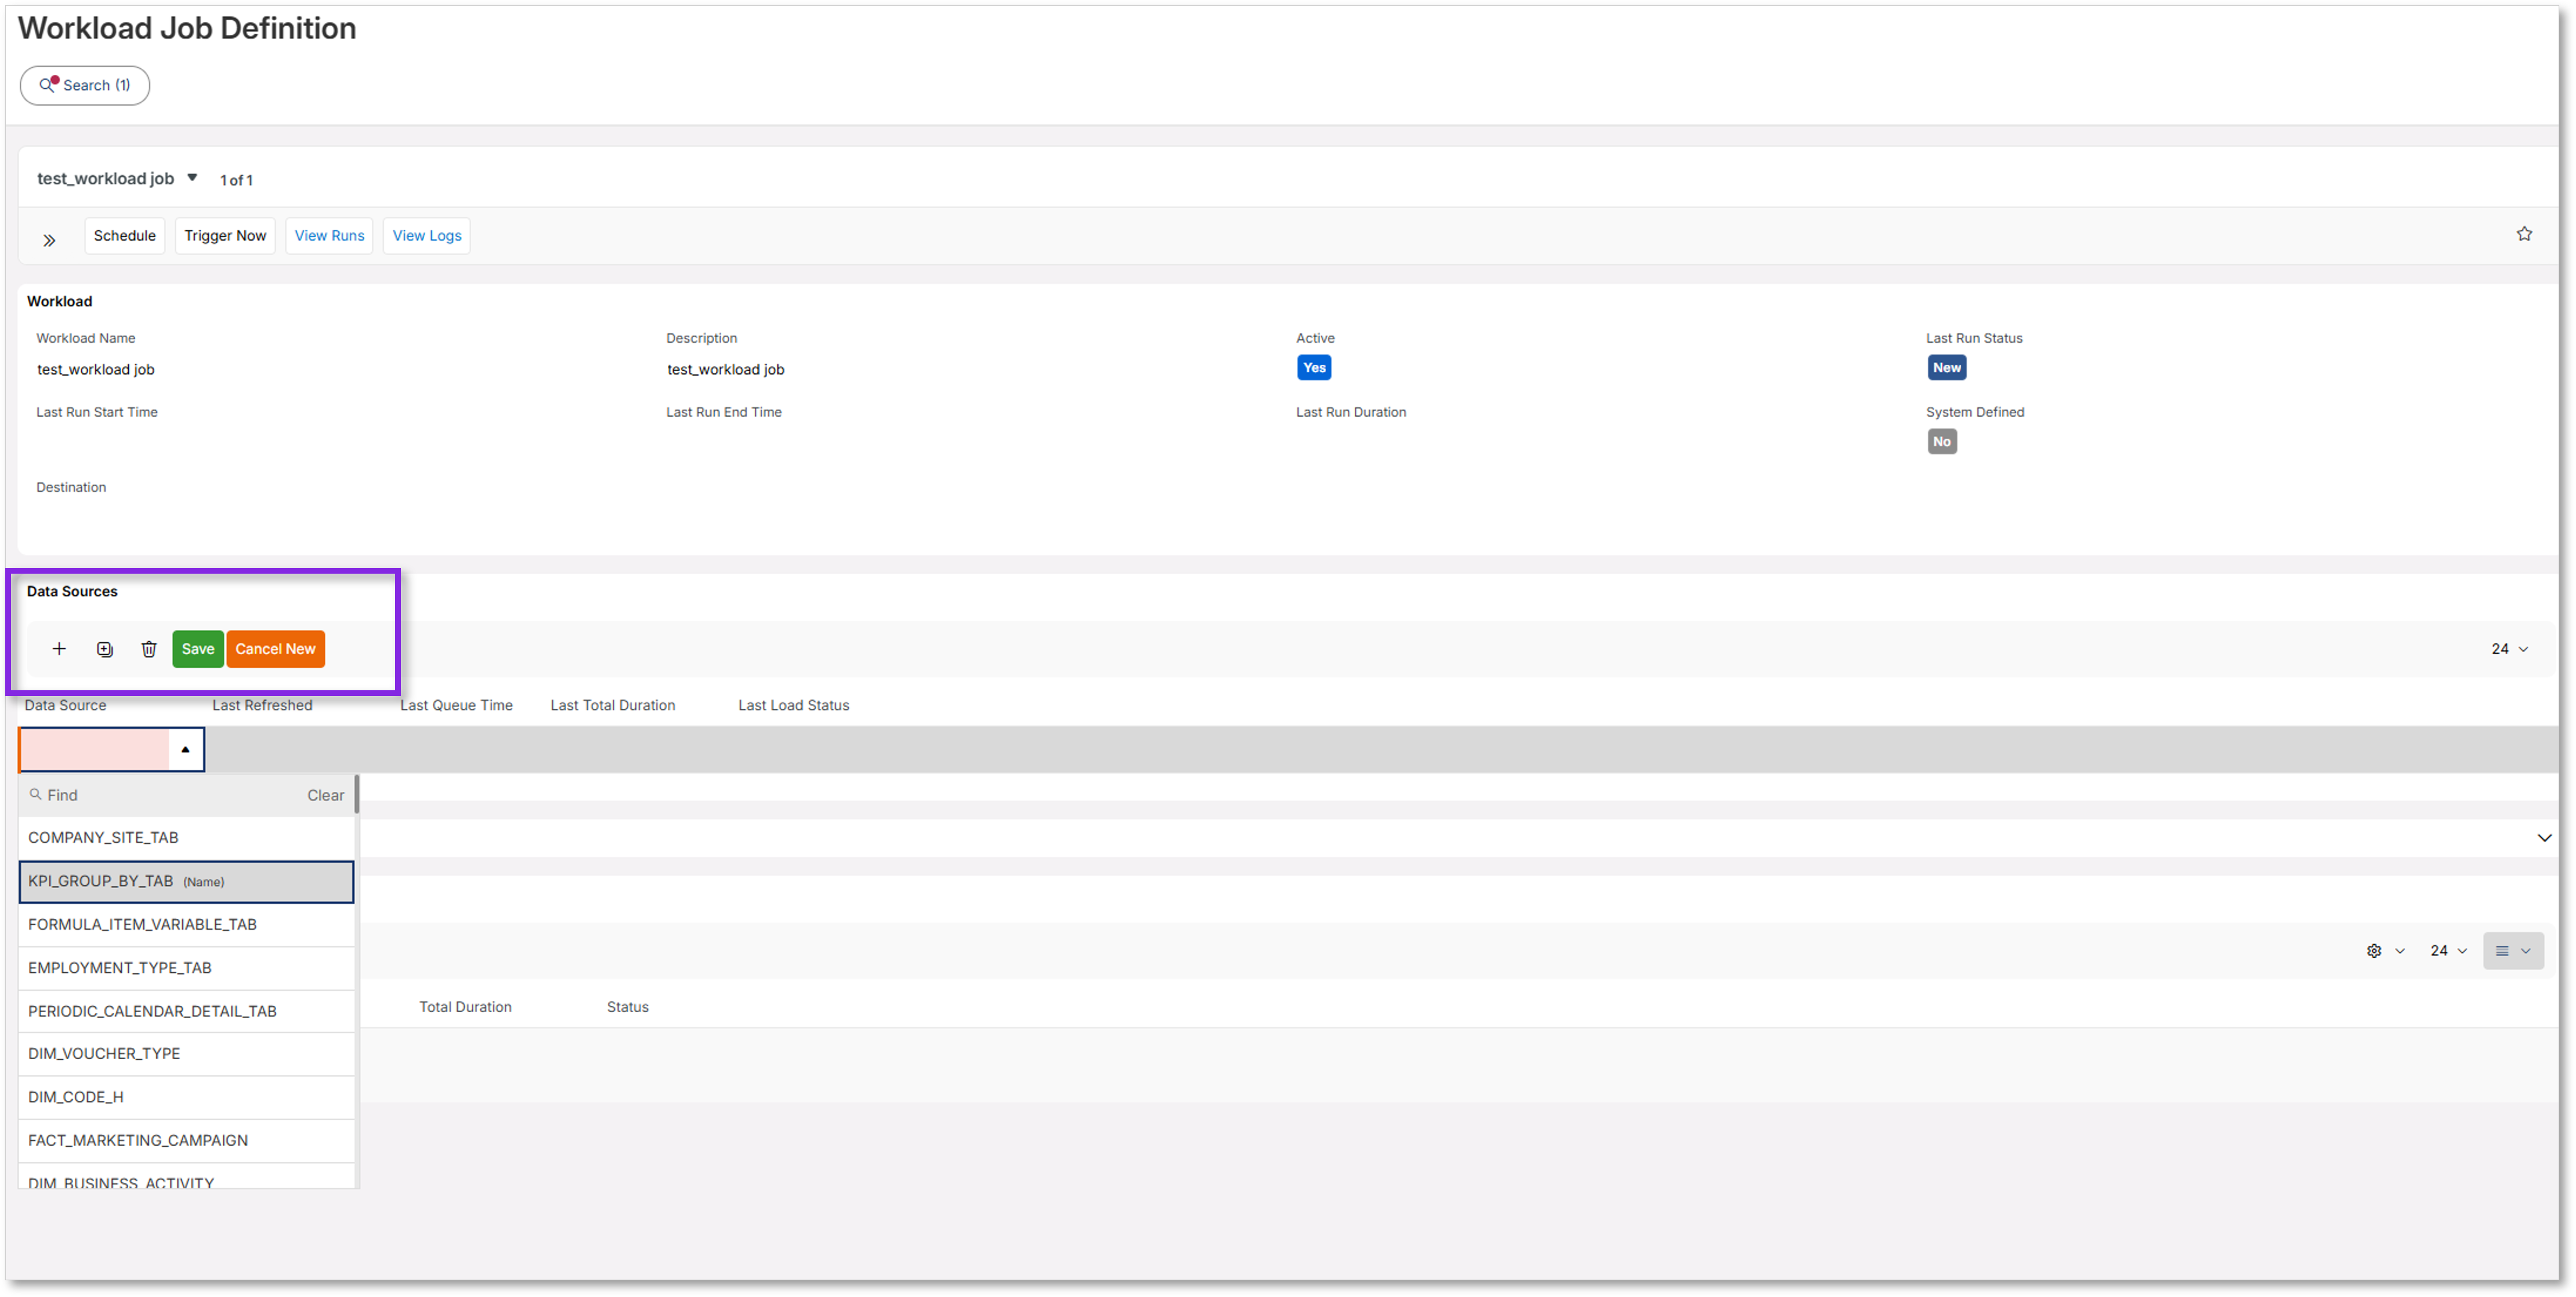Open the View Runs link

tap(329, 236)
